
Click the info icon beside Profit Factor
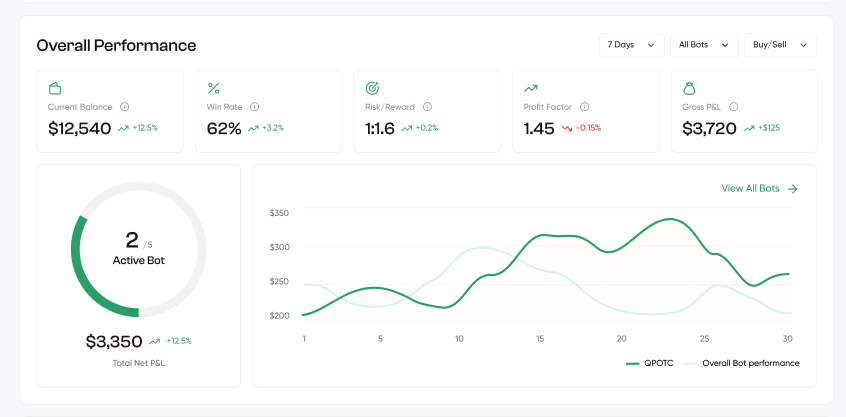click(584, 107)
